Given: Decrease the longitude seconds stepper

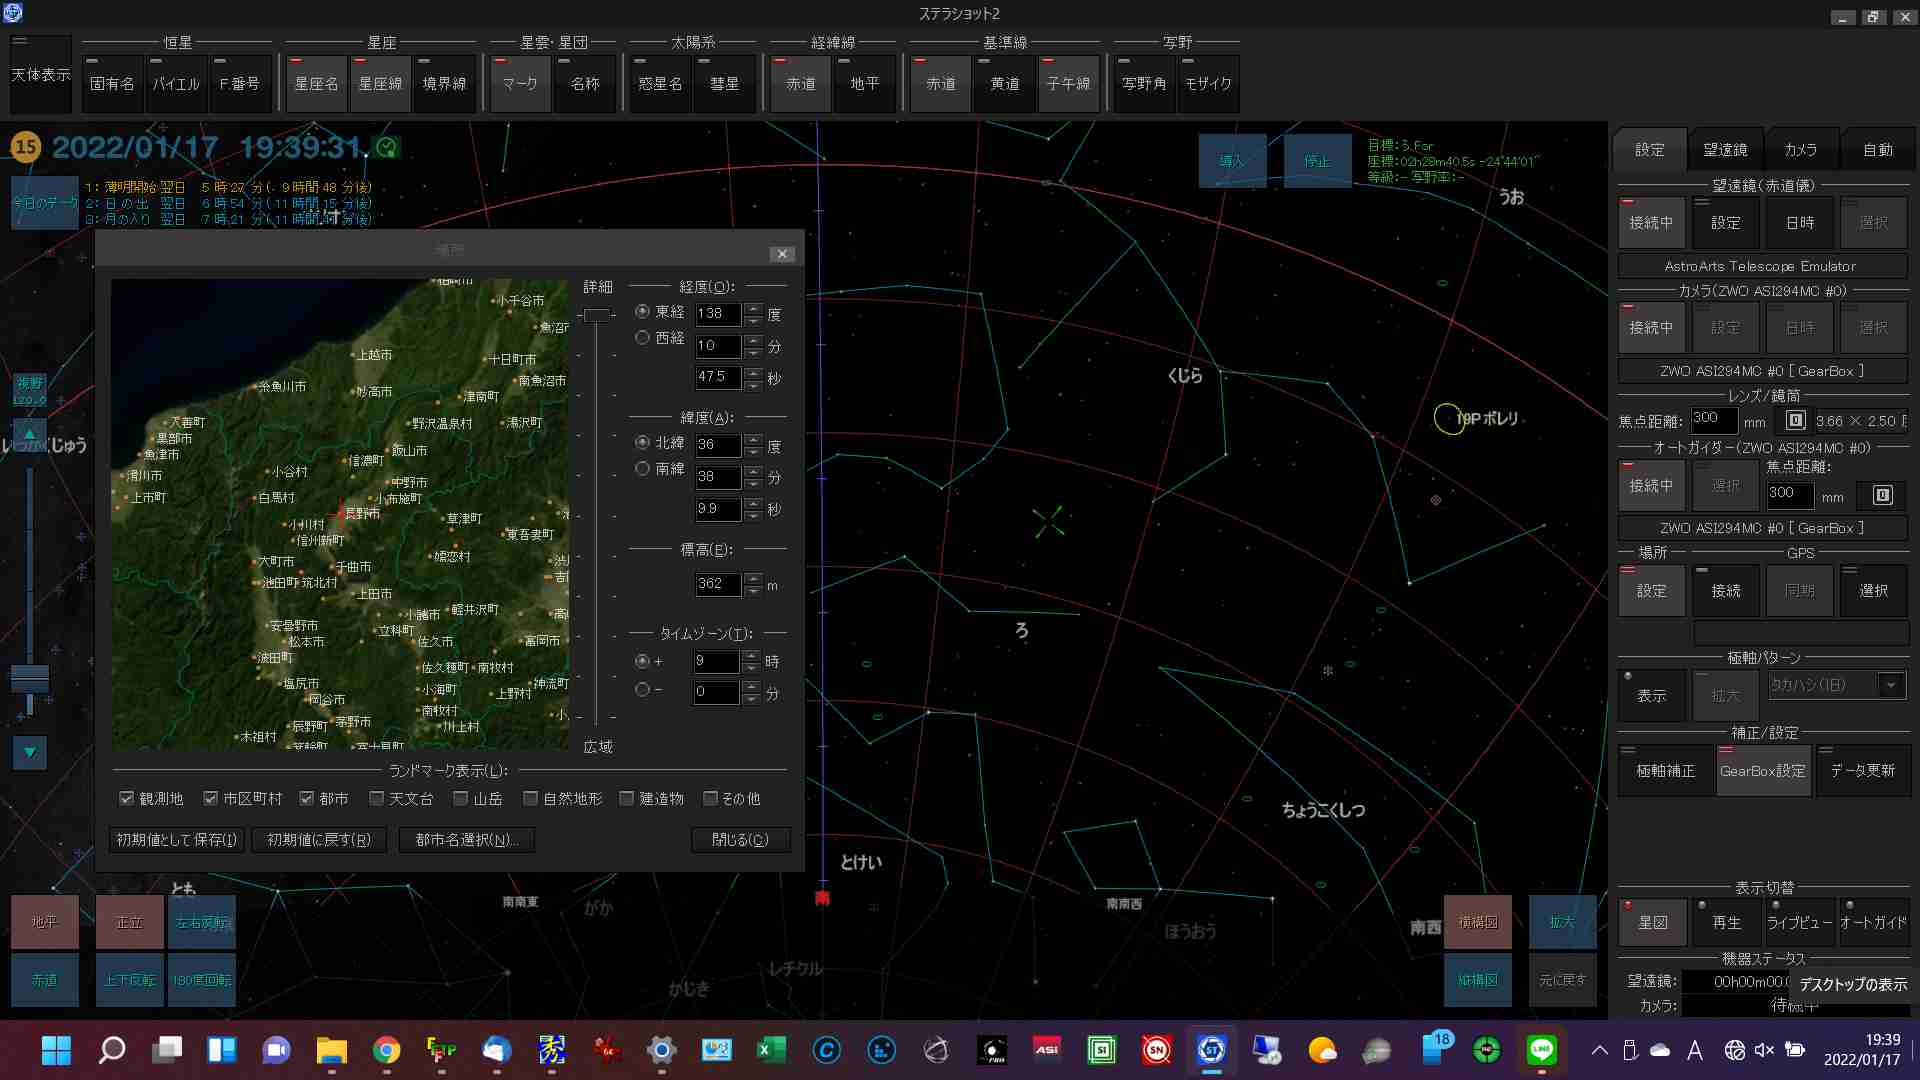Looking at the screenshot, I should pyautogui.click(x=753, y=384).
